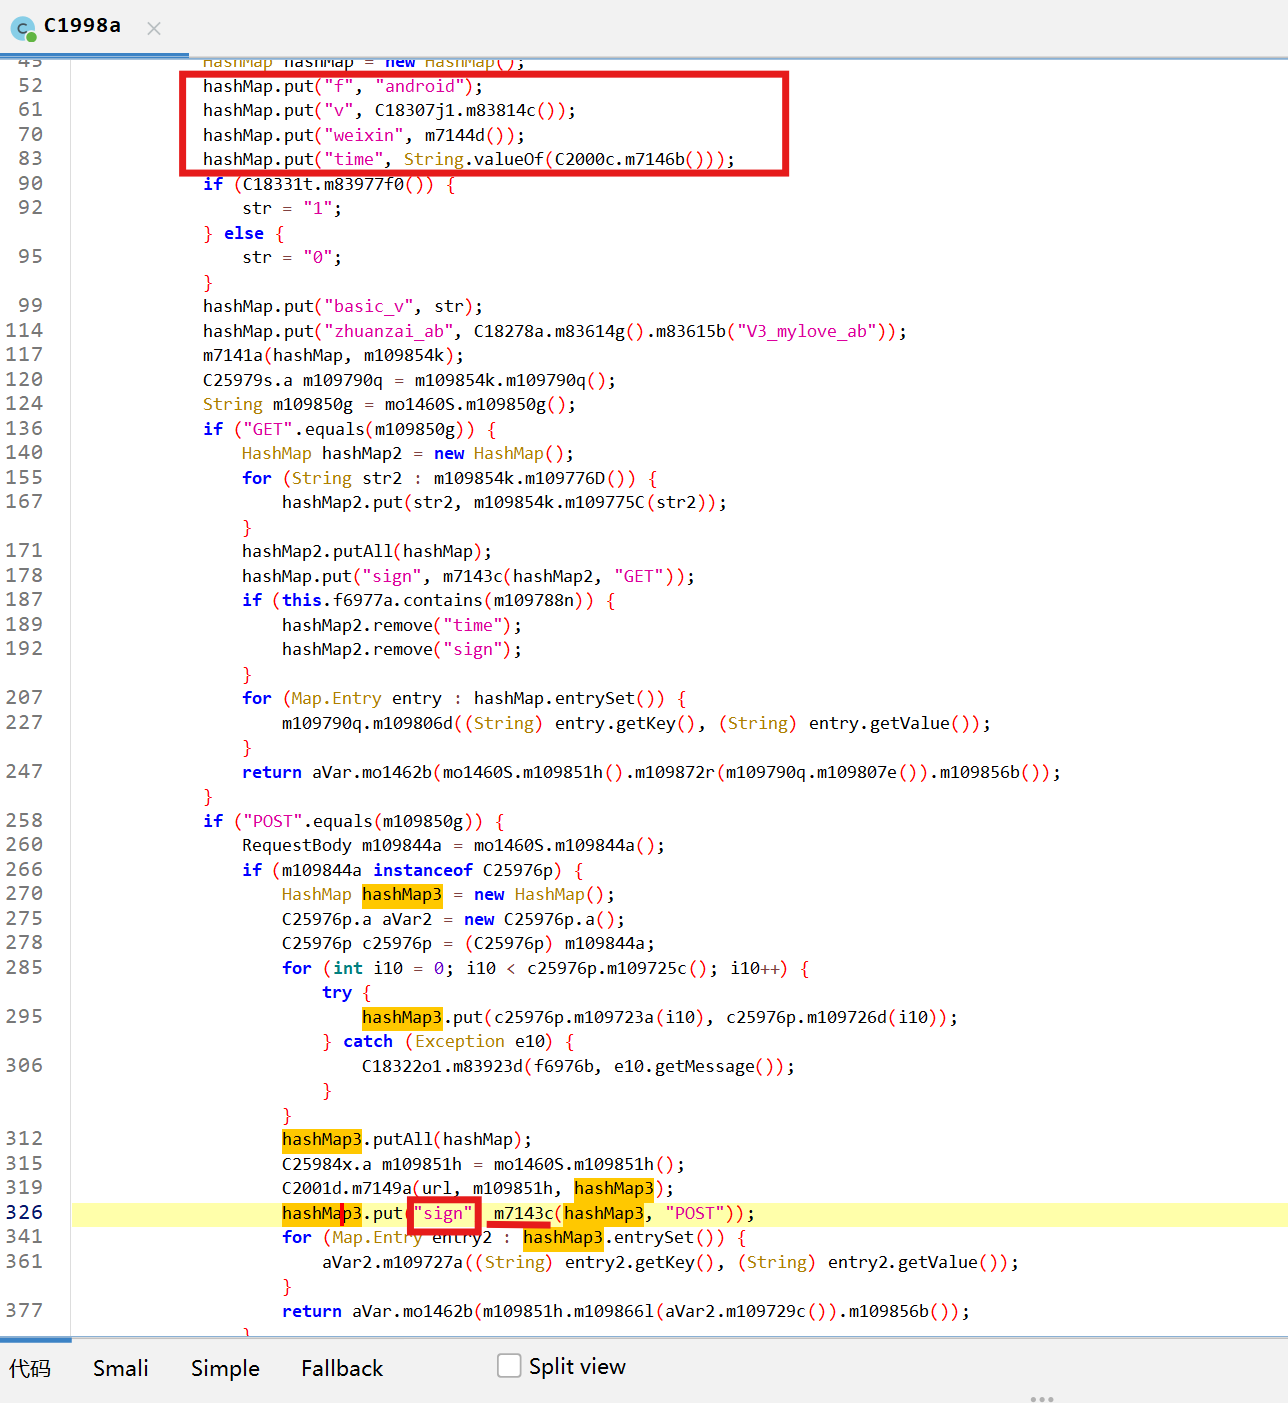Click the C2001d.m7149a method call

(347, 1189)
